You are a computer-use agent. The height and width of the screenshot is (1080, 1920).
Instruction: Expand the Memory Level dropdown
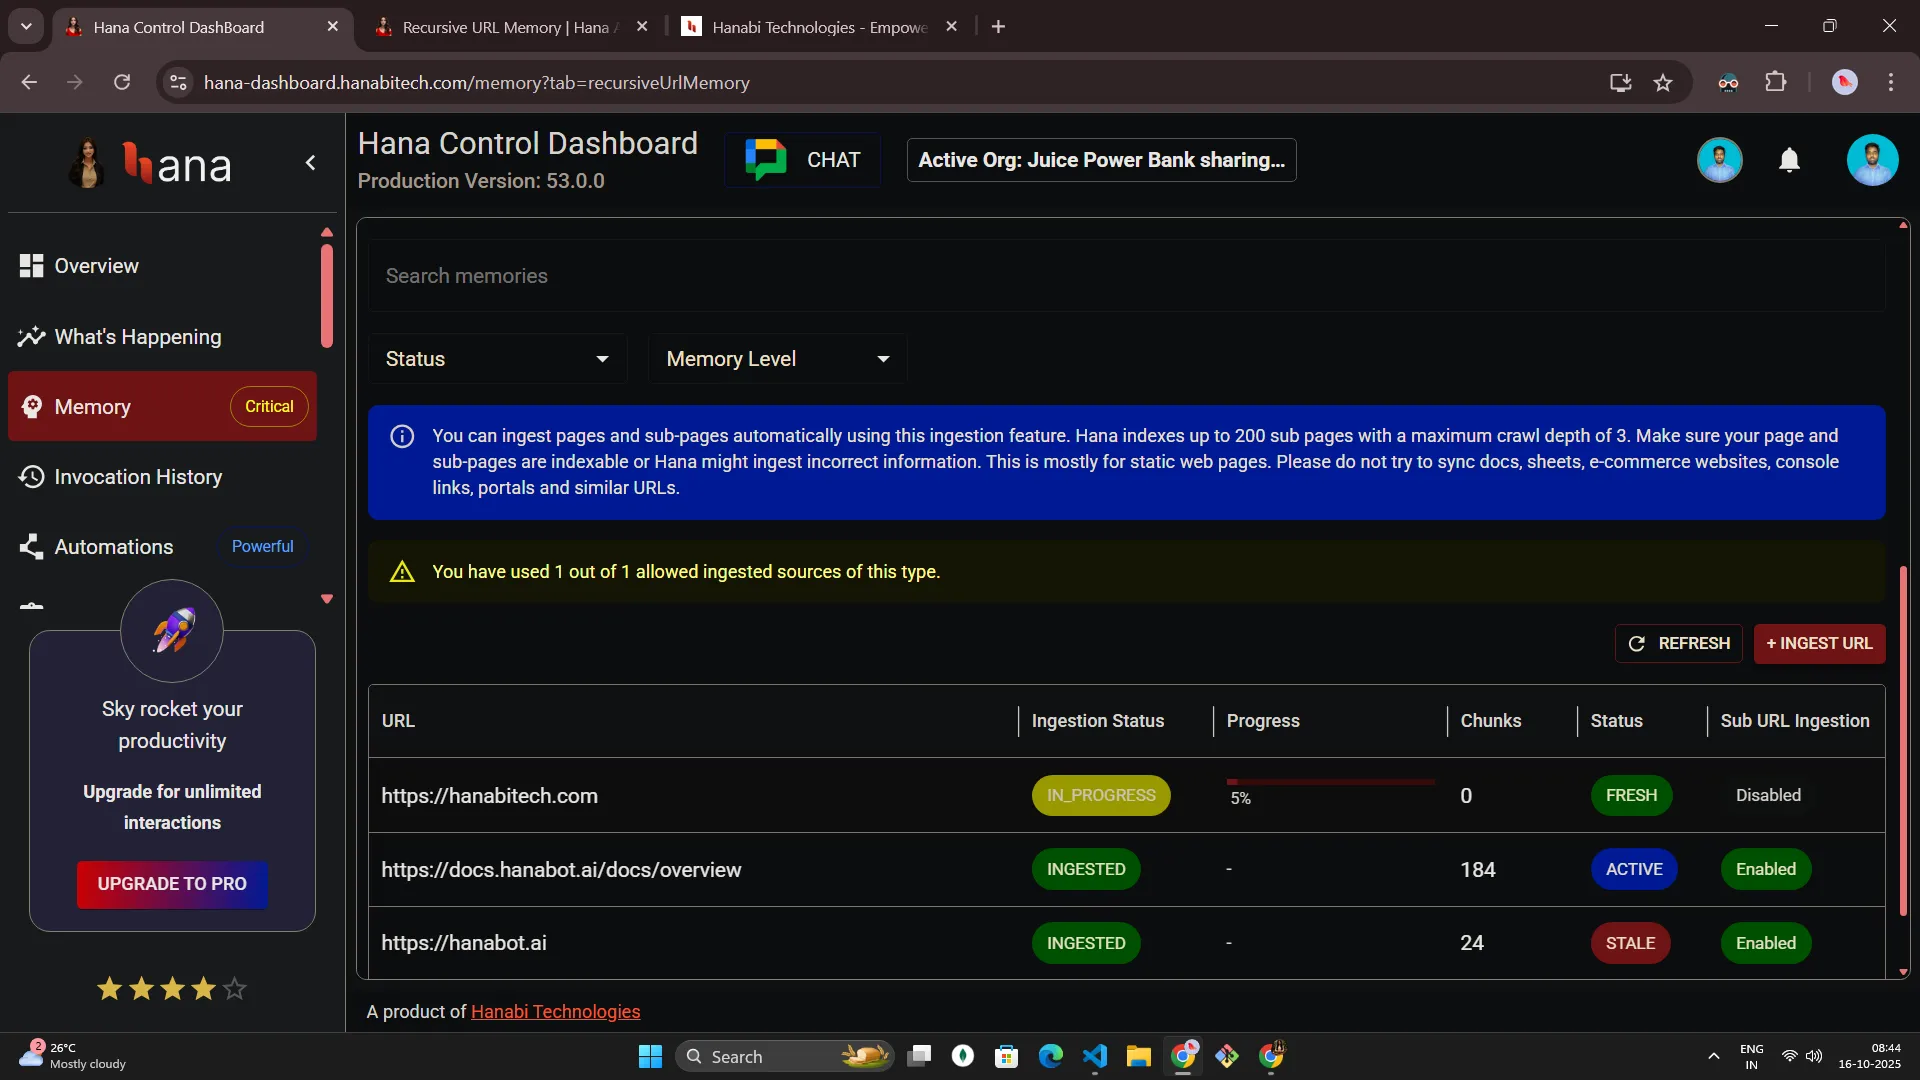coord(777,359)
